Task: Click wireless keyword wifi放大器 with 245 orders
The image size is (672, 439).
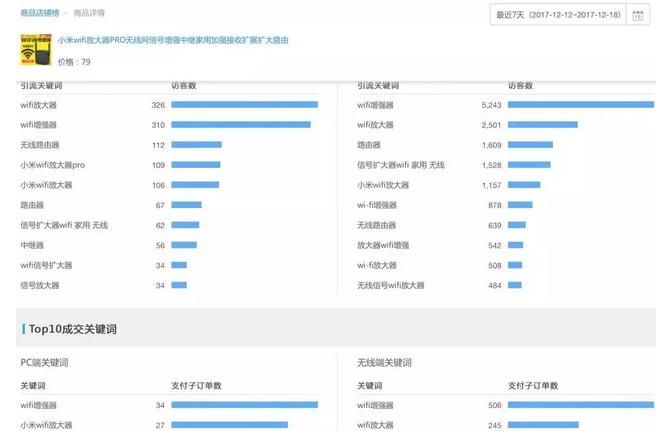Action: pyautogui.click(x=375, y=425)
